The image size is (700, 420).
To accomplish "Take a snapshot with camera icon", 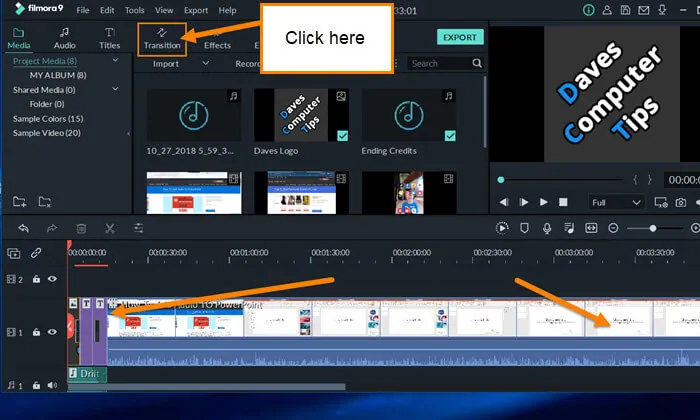I will pos(680,203).
